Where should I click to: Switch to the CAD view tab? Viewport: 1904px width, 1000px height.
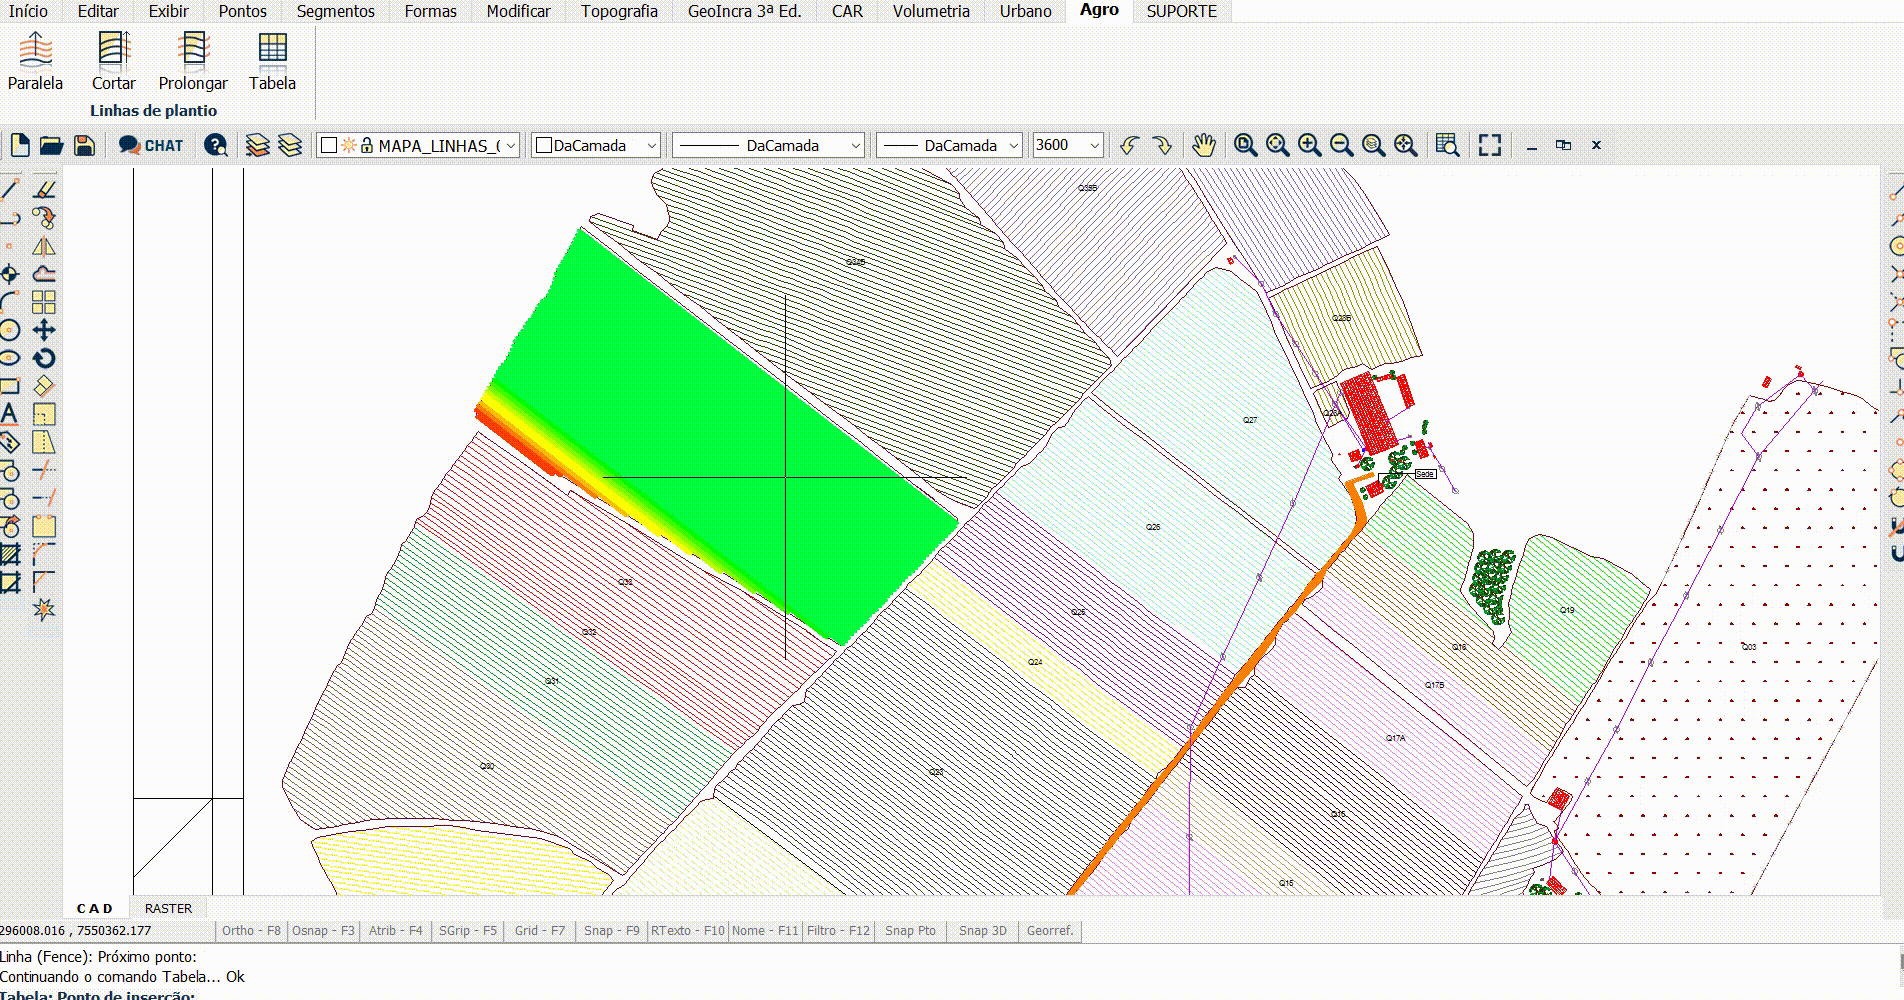[x=95, y=908]
